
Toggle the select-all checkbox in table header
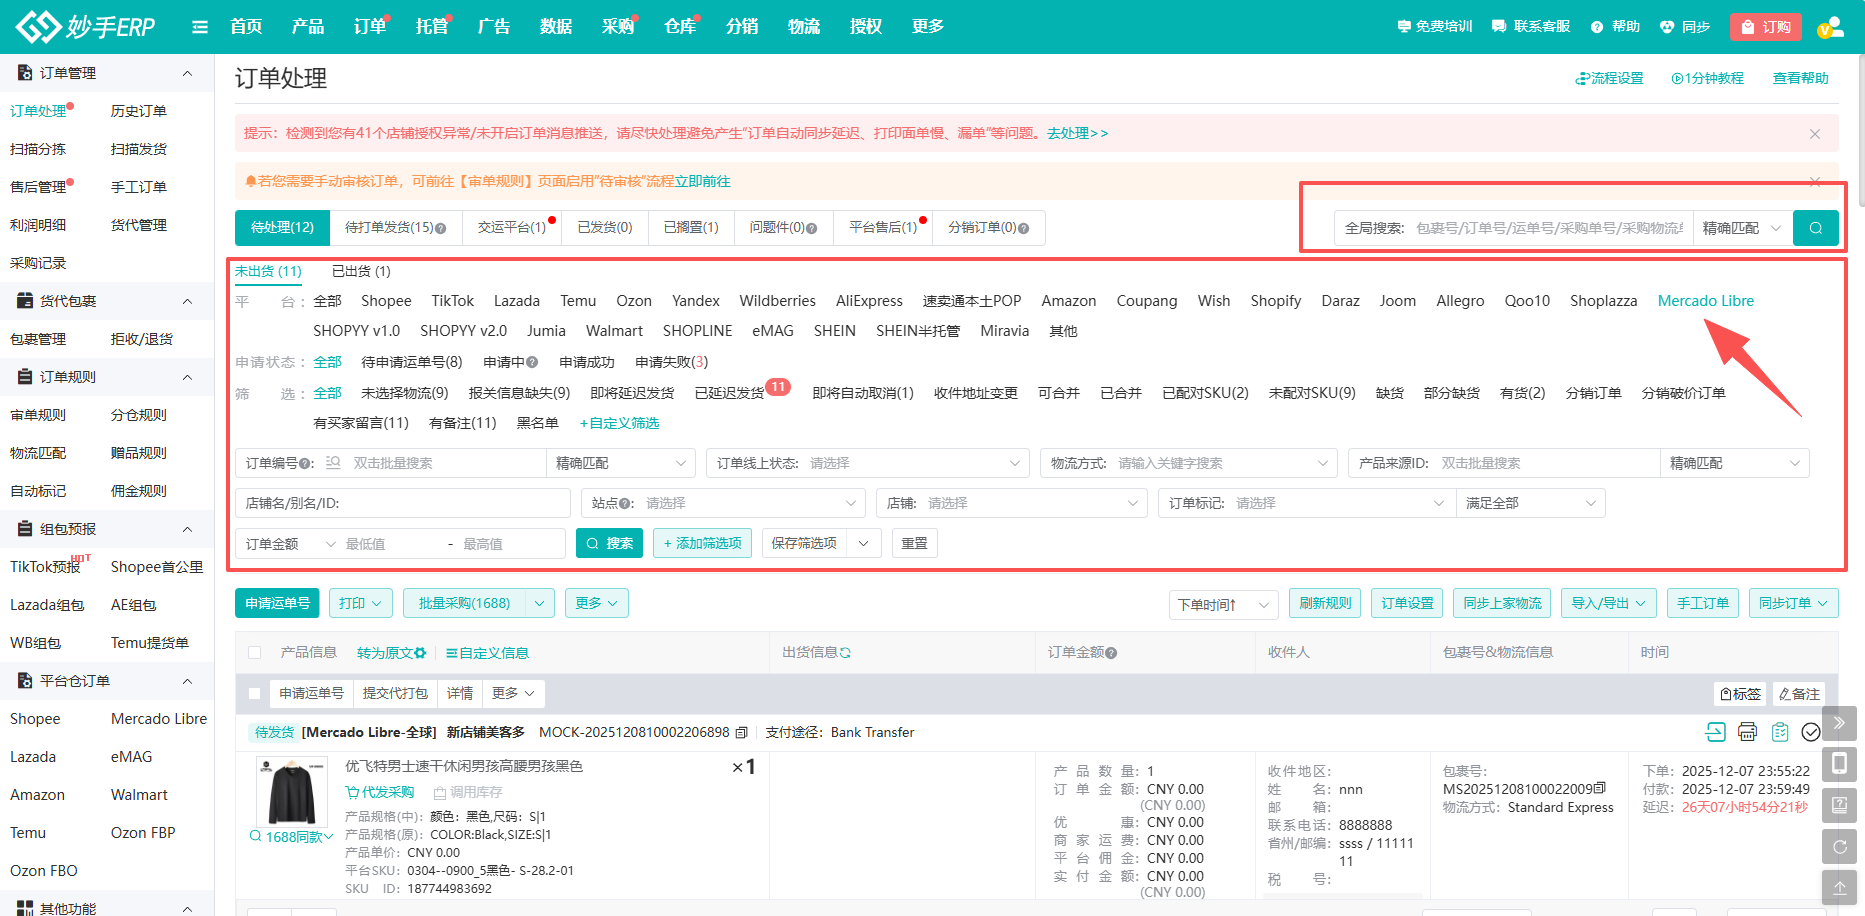(254, 653)
